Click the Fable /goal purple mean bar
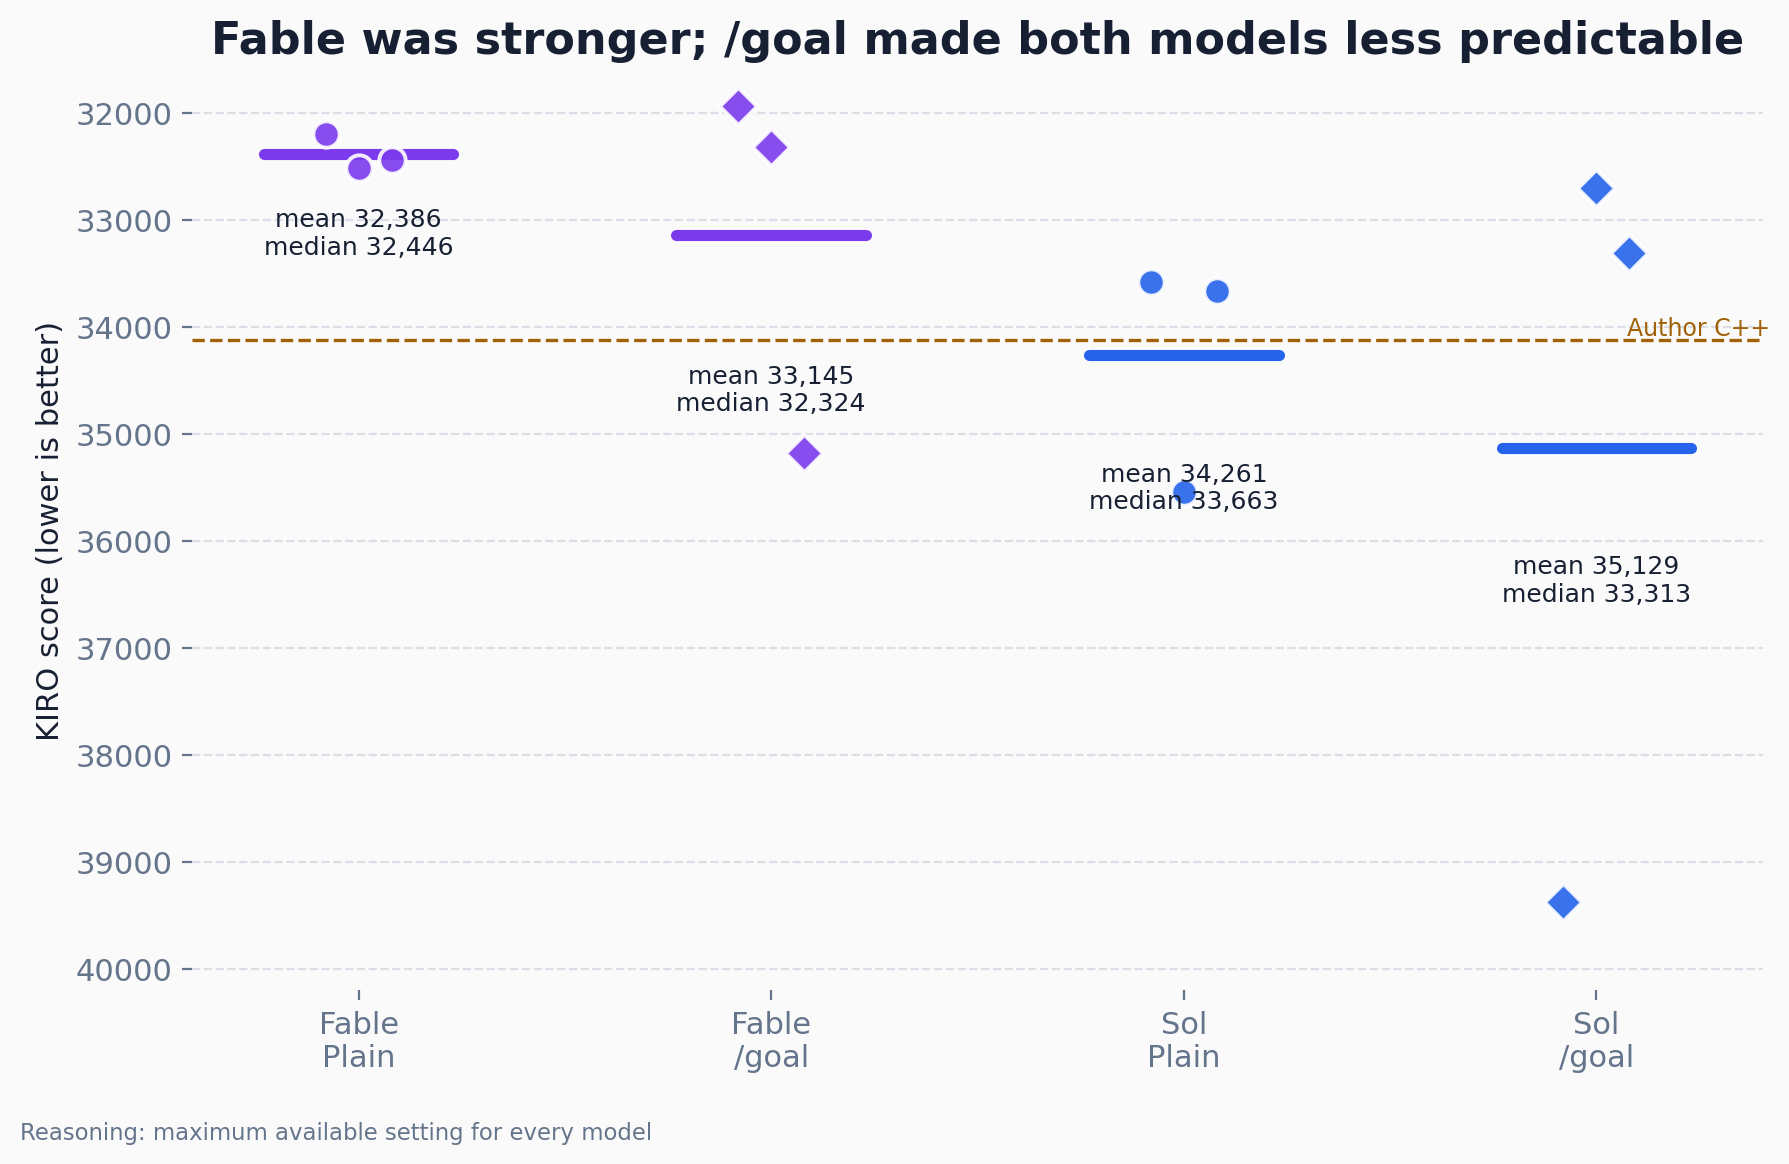1789x1164 pixels. click(x=771, y=235)
